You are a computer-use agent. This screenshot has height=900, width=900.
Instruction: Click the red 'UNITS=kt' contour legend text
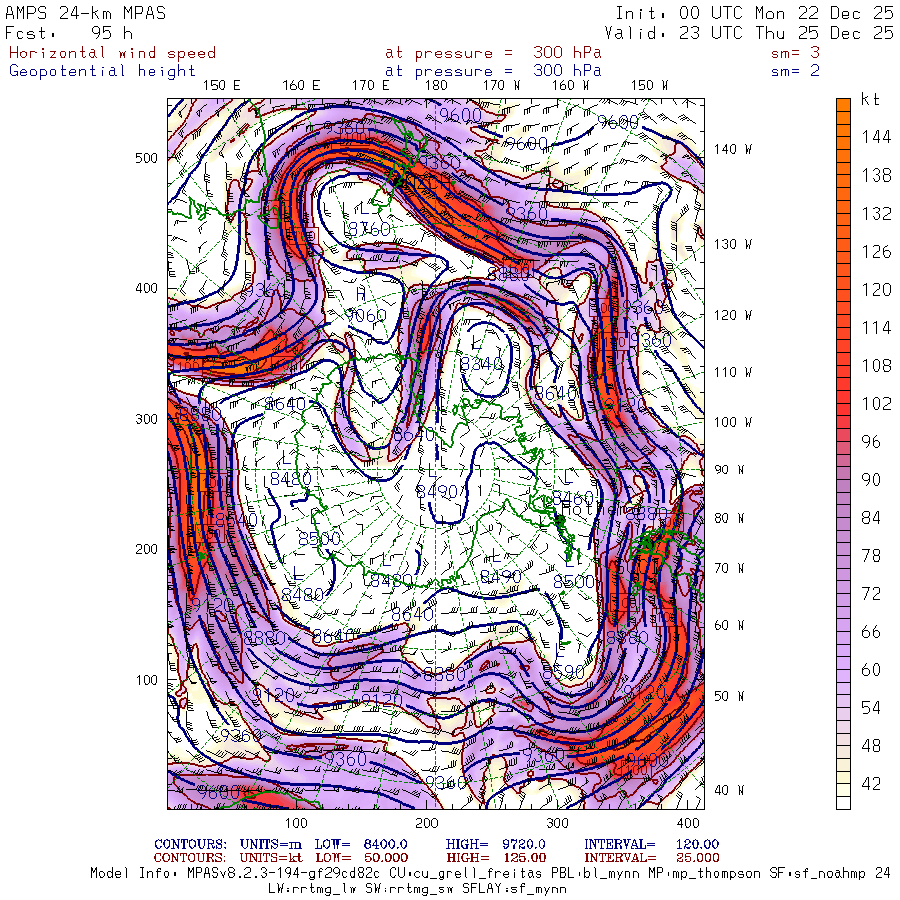pos(271,858)
